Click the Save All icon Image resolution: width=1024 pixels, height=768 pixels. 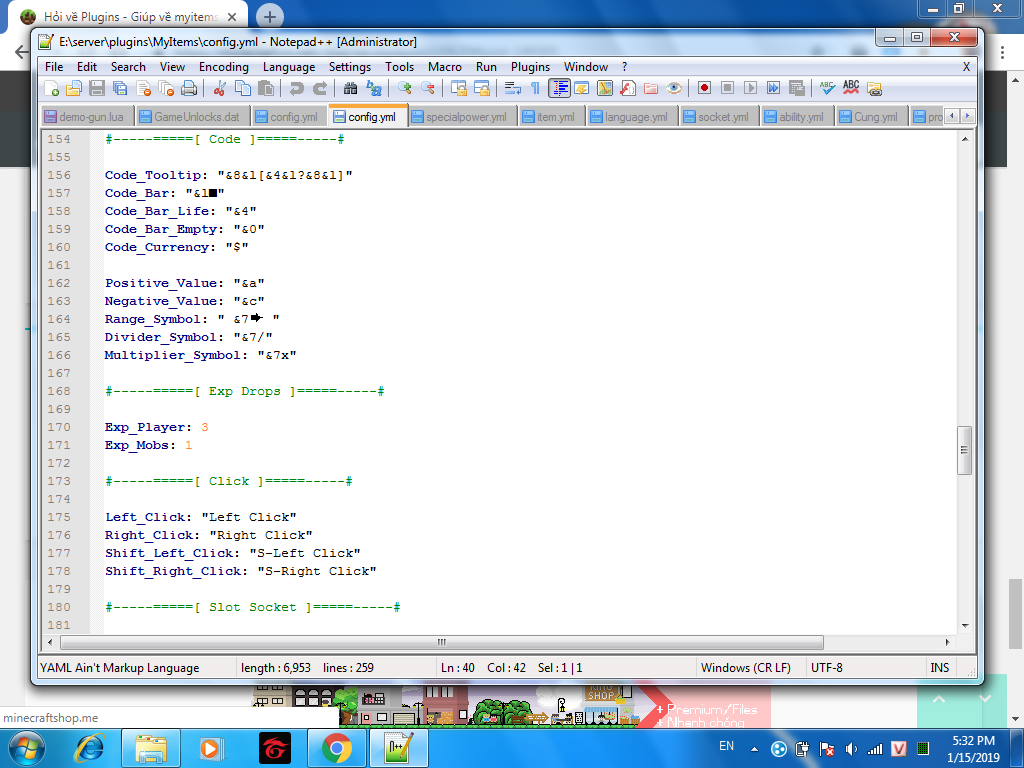(x=120, y=88)
